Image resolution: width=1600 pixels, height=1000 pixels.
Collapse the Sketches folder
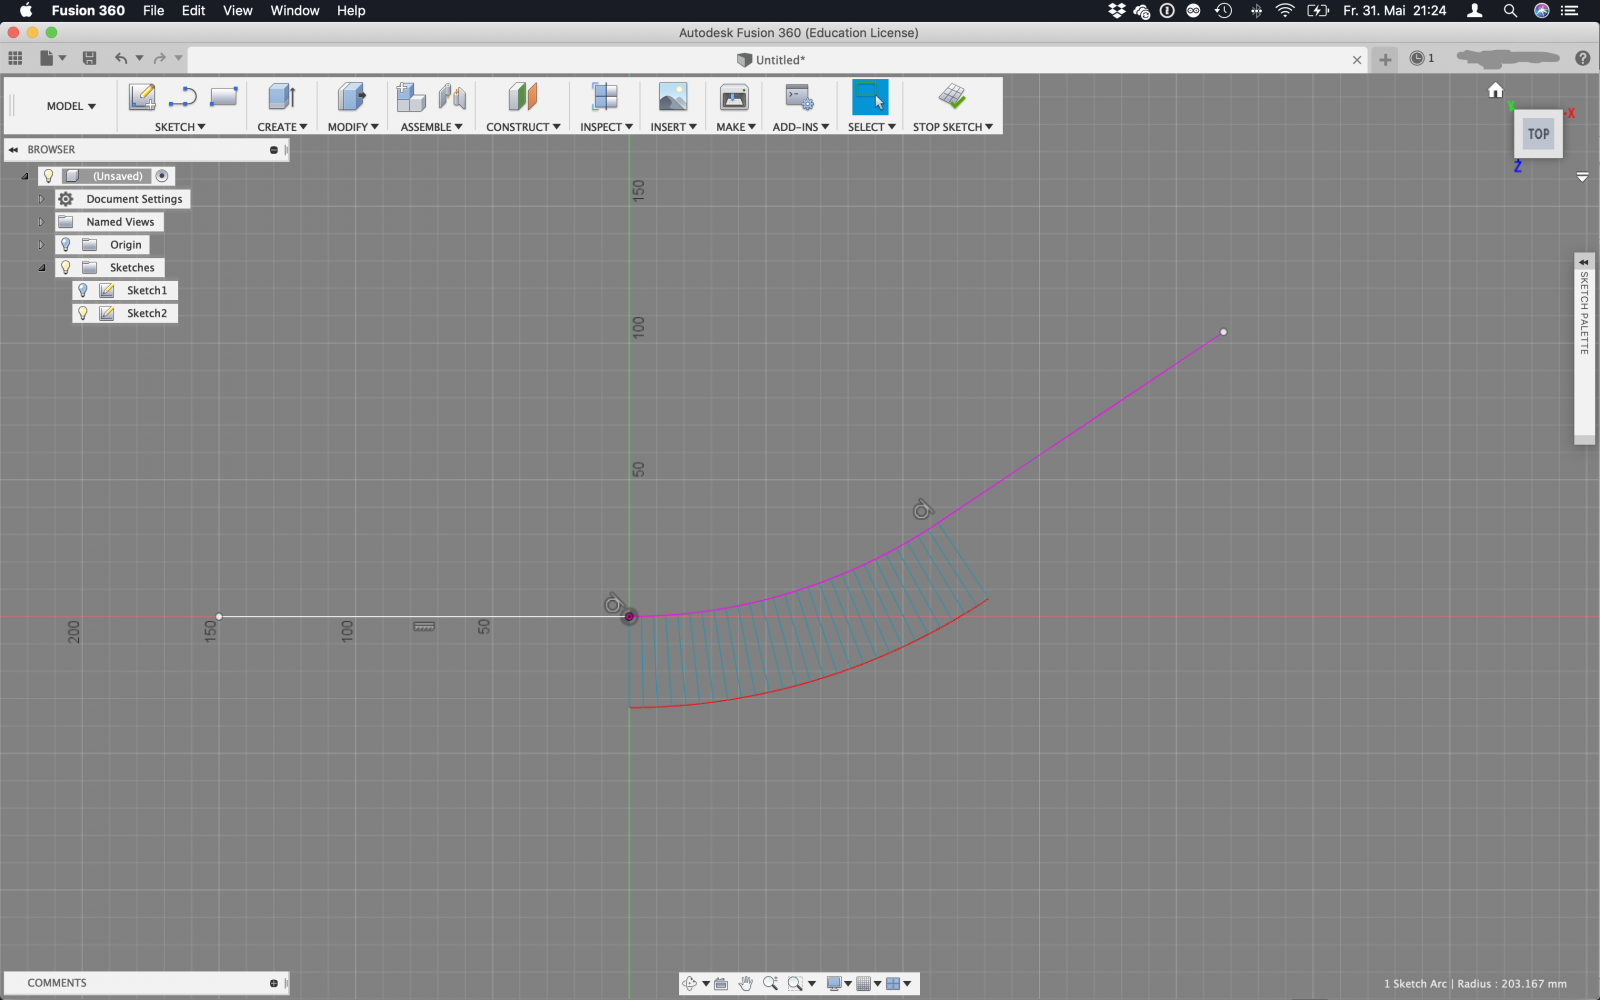pyautogui.click(x=42, y=268)
